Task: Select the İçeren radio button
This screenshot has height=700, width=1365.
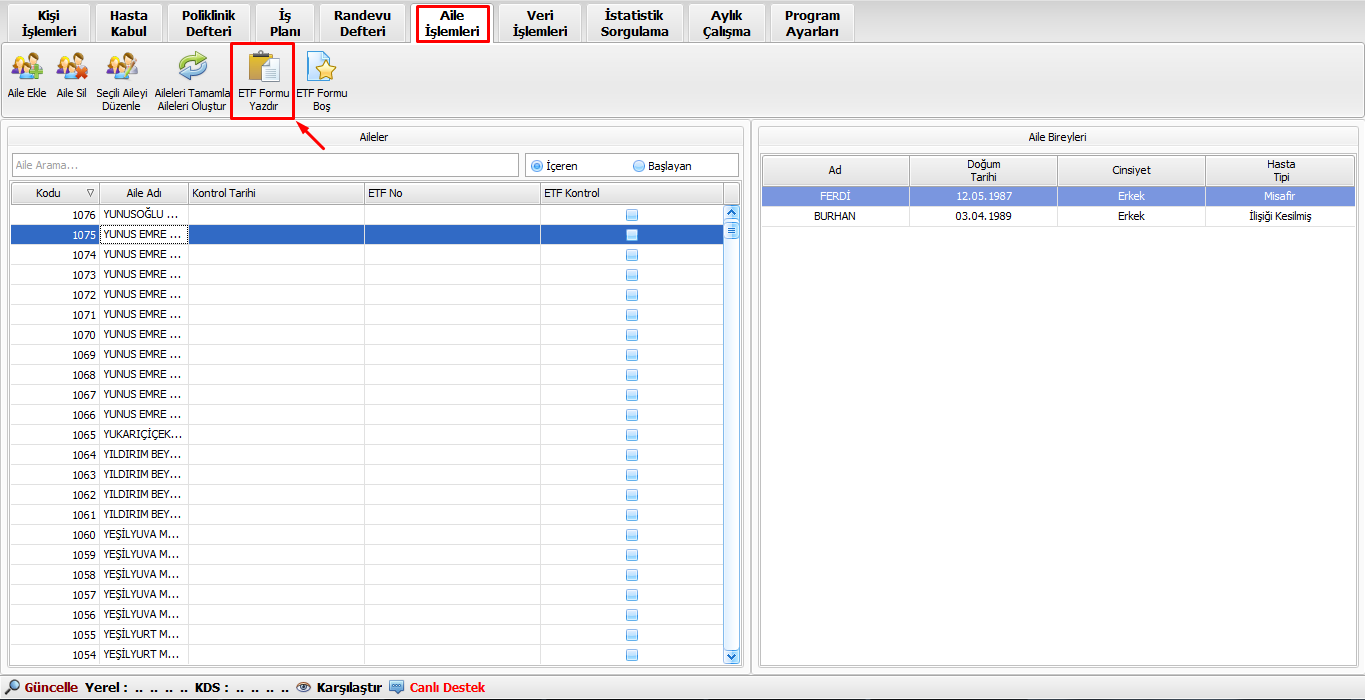Action: (537, 166)
